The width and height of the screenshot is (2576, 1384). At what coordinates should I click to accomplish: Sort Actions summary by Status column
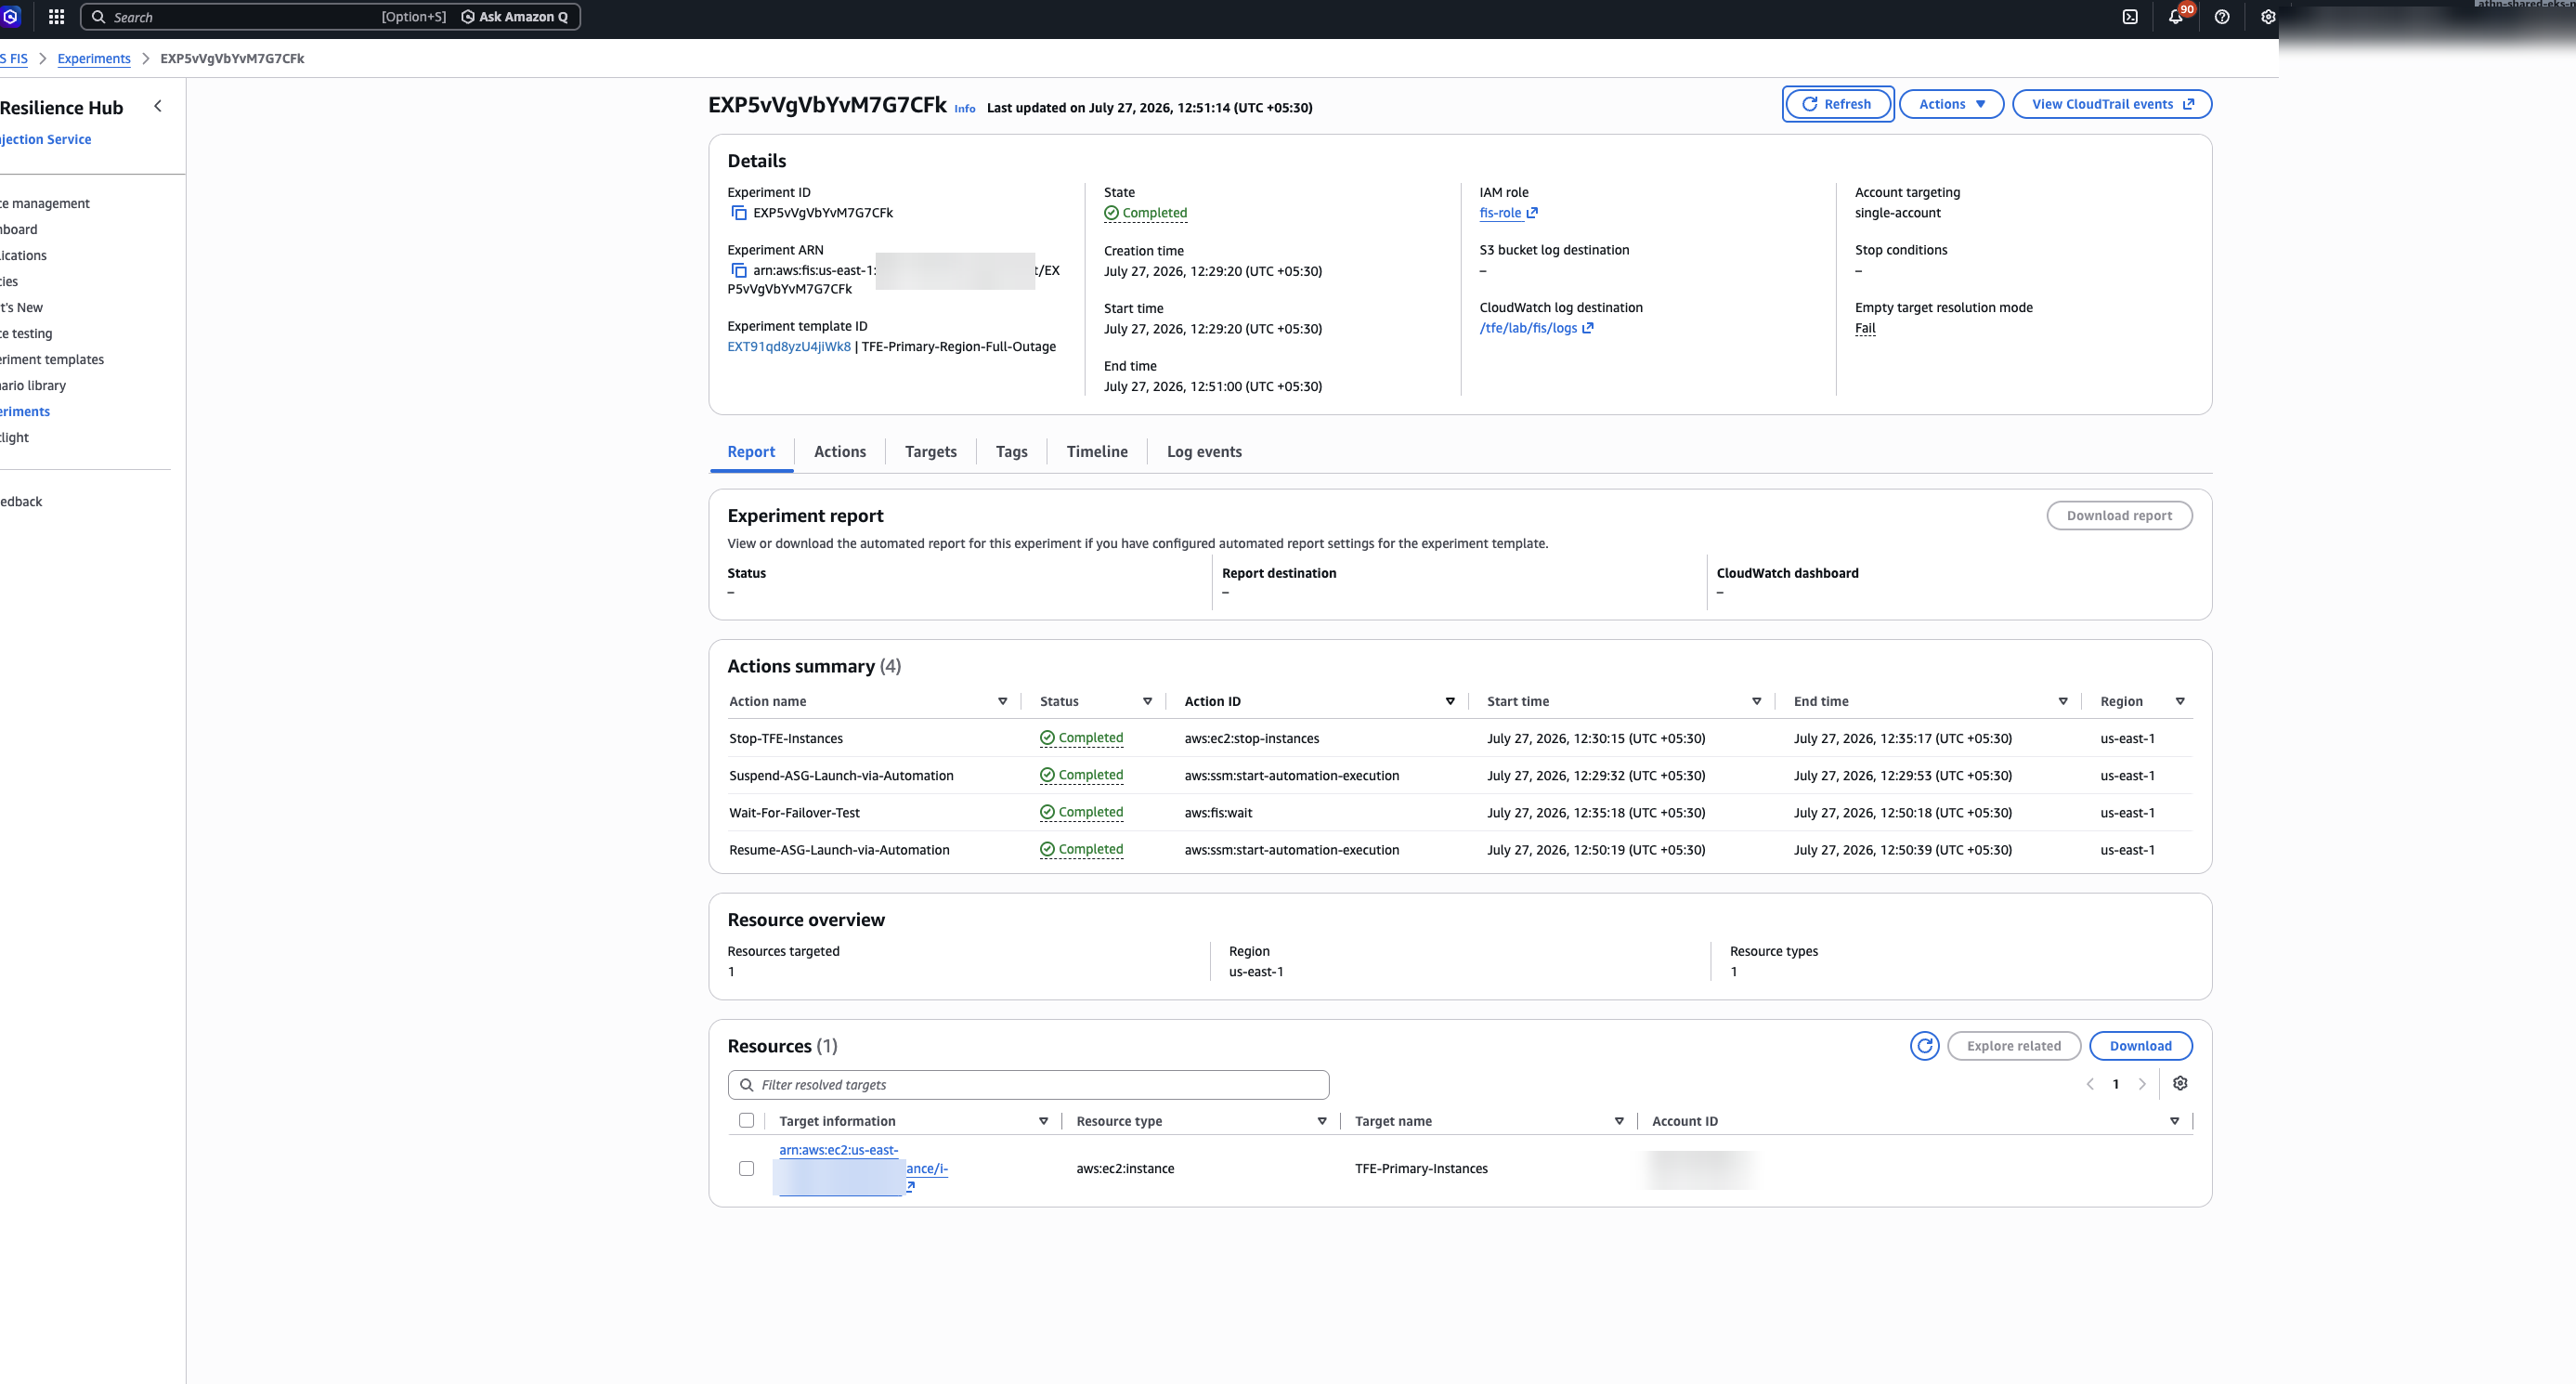tap(1147, 702)
